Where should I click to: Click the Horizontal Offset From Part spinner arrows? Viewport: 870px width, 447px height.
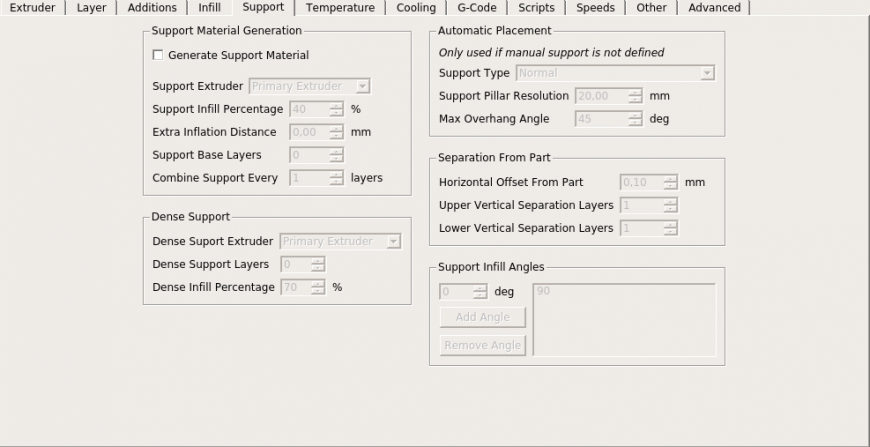click(670, 182)
